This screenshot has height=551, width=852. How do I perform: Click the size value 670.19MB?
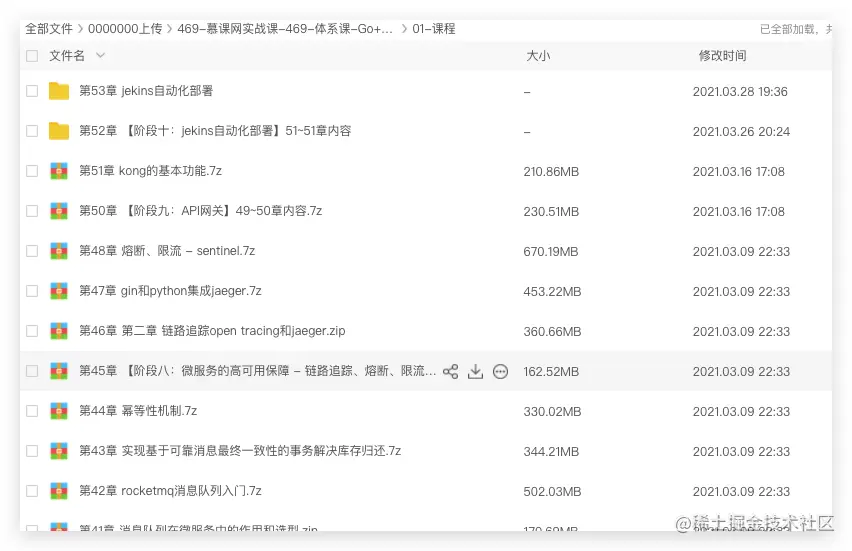(550, 252)
